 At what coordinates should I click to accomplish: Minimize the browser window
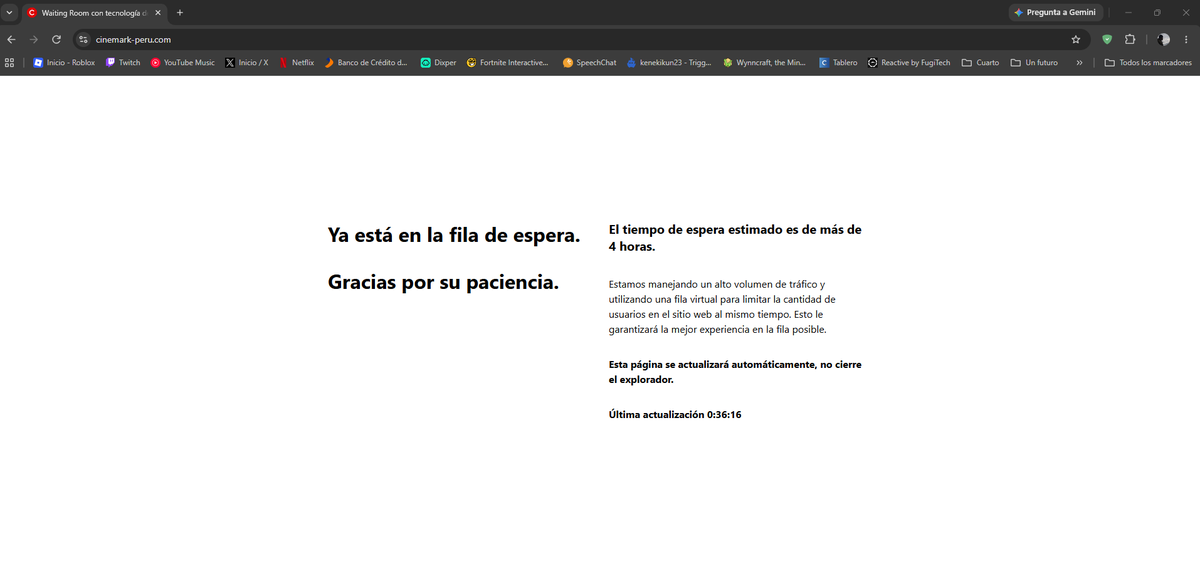pyautogui.click(x=1128, y=12)
